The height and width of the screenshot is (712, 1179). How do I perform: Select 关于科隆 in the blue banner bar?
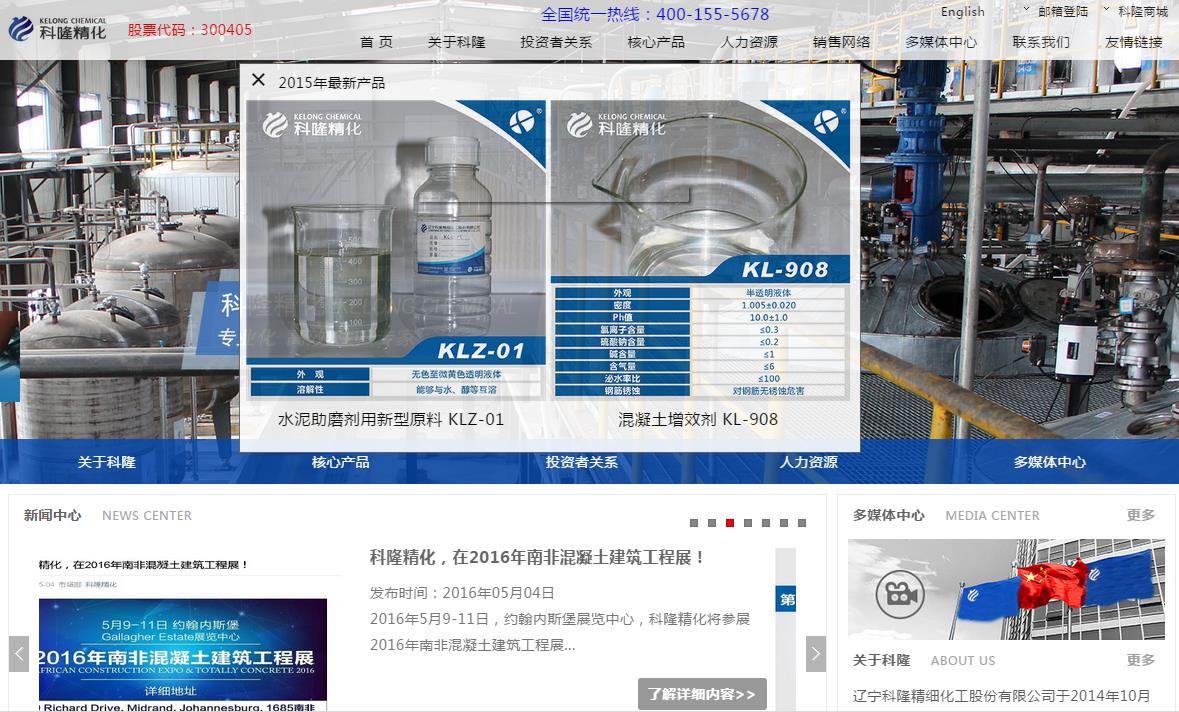[x=107, y=462]
